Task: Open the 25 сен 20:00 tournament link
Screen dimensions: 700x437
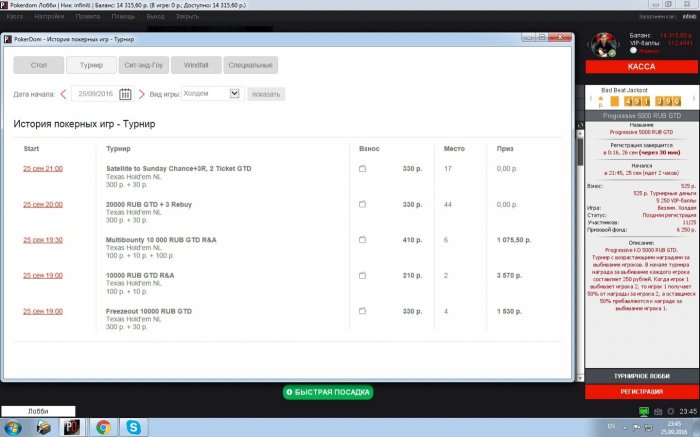Action: [x=43, y=204]
